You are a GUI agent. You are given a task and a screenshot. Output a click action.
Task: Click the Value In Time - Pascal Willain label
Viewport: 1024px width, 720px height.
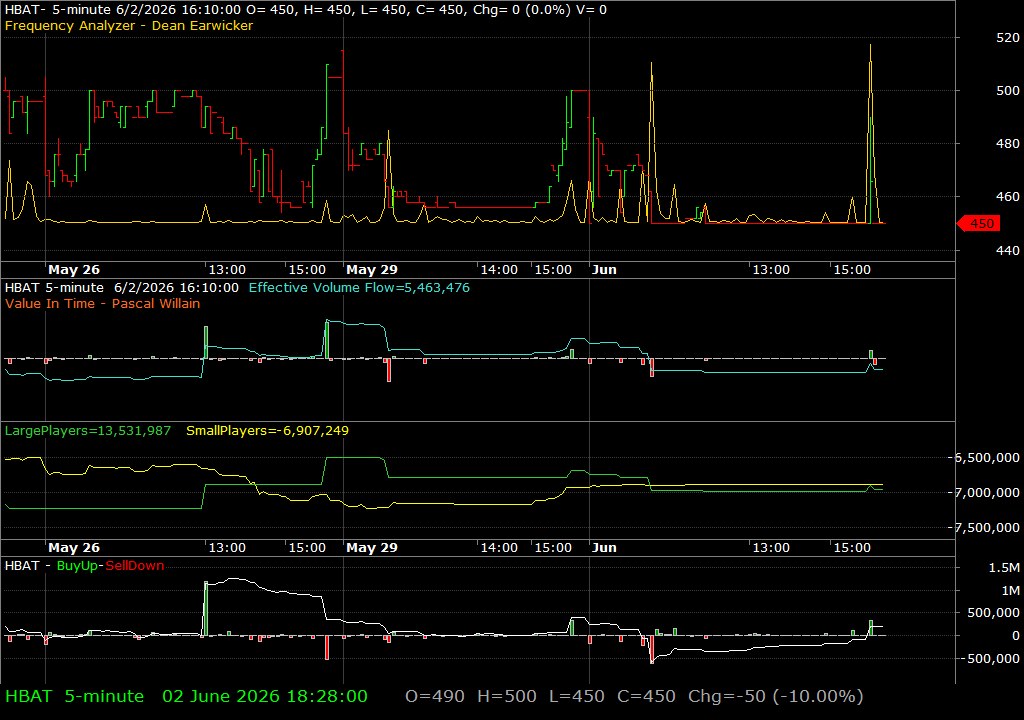click(x=103, y=303)
